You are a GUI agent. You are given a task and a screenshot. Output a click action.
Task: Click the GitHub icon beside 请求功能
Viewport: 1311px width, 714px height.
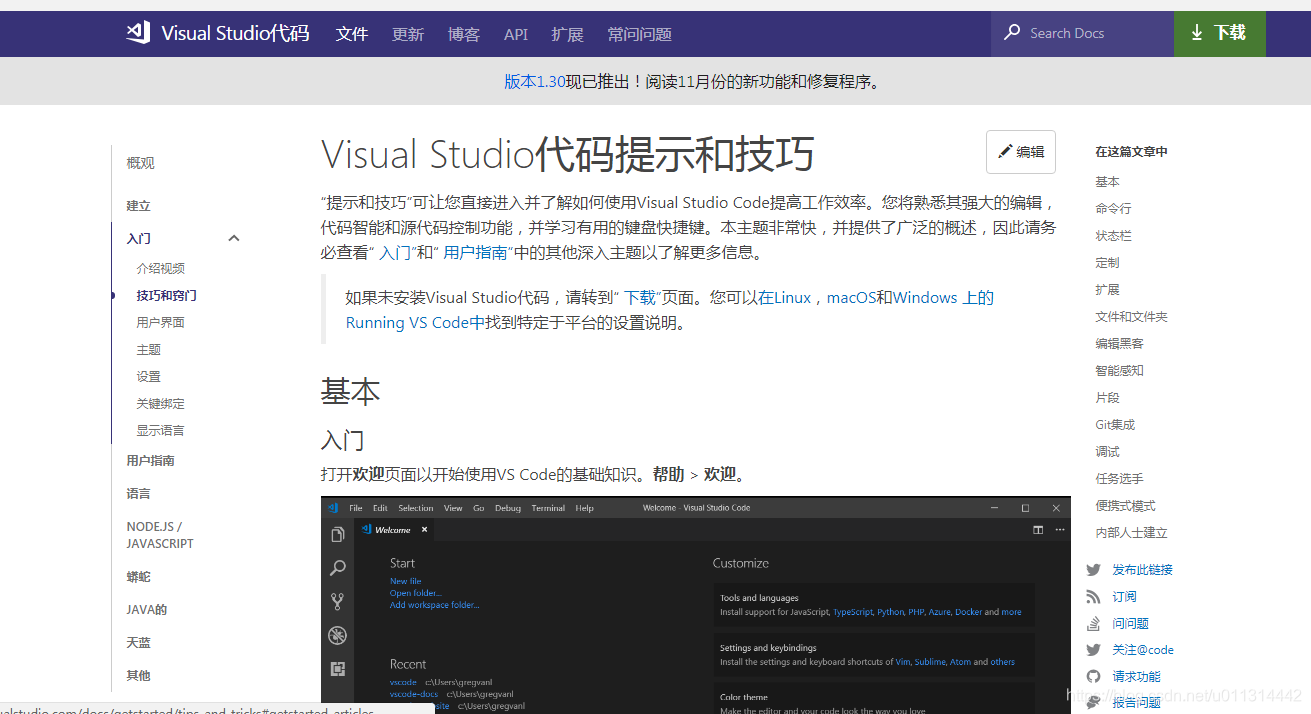point(1093,676)
